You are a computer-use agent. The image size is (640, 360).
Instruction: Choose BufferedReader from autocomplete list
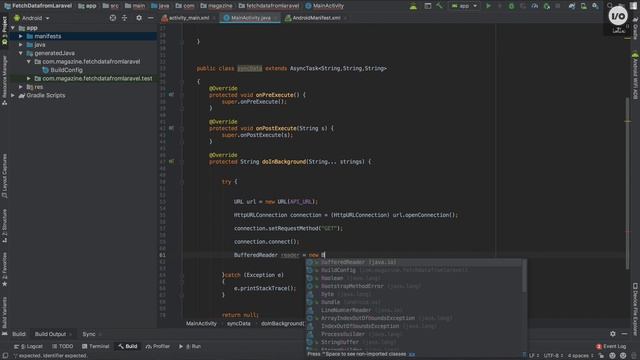(x=414, y=262)
